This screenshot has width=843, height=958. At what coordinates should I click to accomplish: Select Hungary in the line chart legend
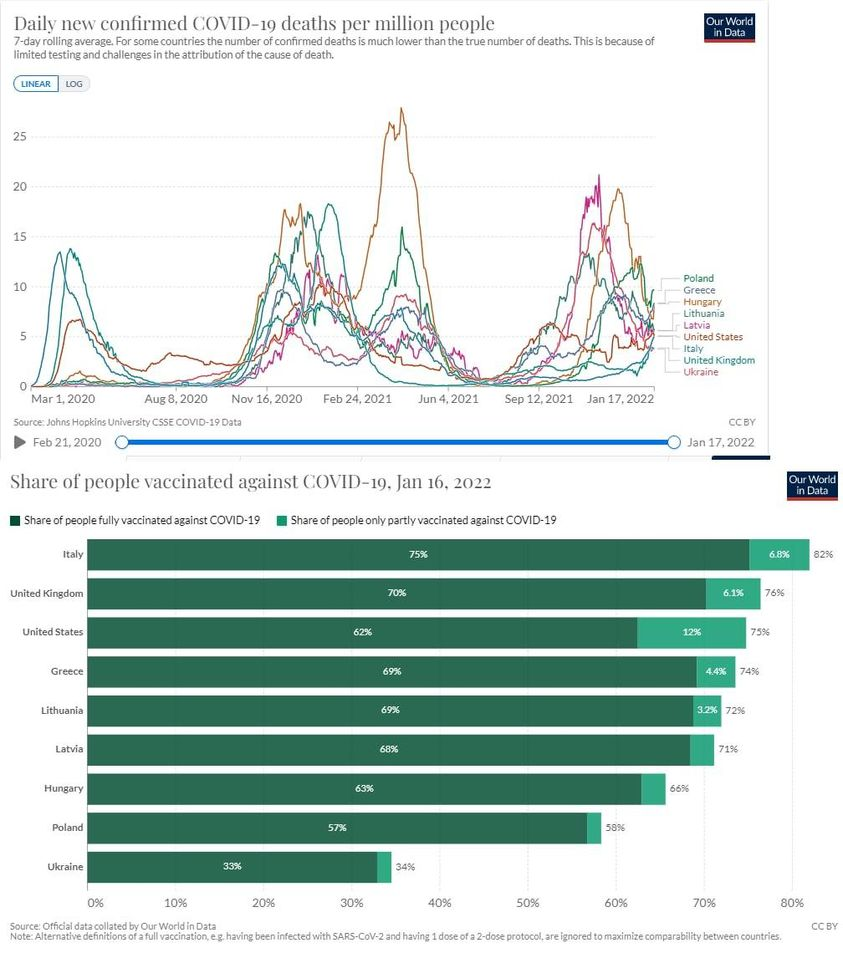tap(702, 302)
